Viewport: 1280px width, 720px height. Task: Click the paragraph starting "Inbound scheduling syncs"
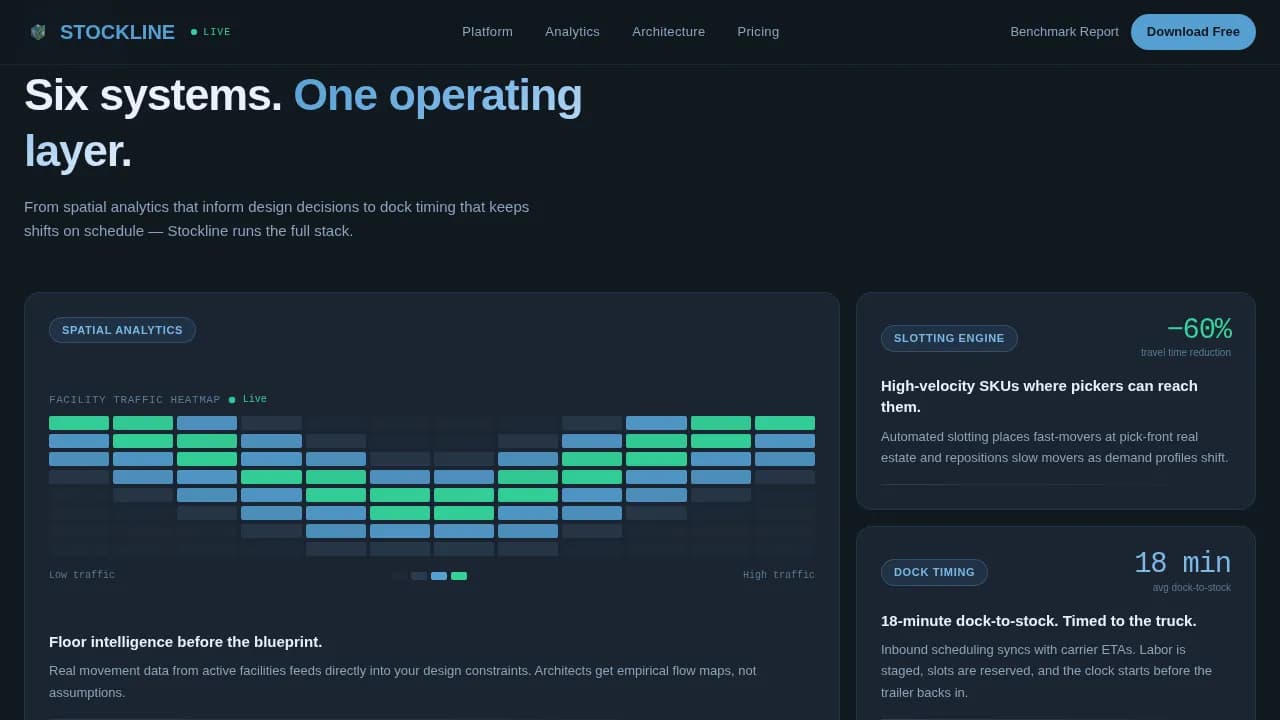tap(1046, 671)
